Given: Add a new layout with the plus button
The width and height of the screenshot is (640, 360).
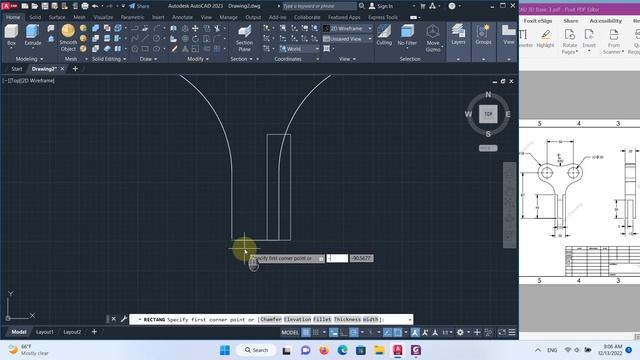Looking at the screenshot, I should [x=94, y=332].
